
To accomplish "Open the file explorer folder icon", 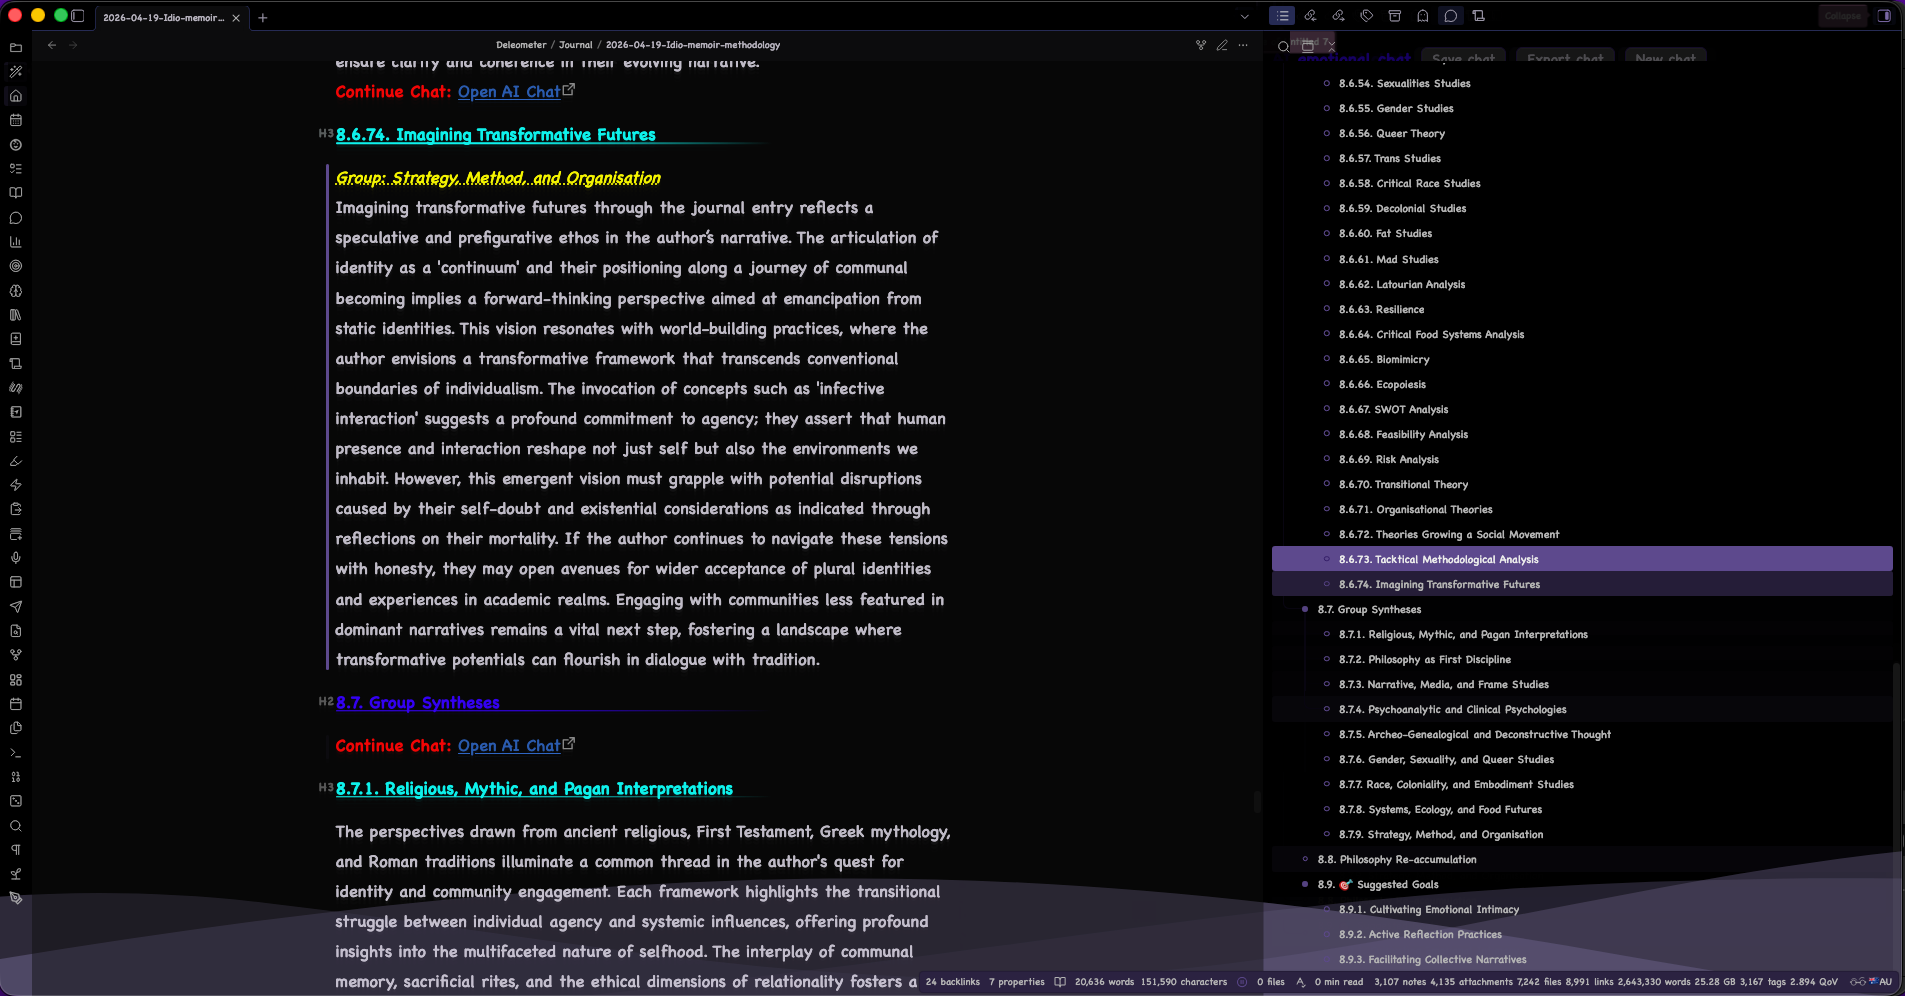I will click(x=16, y=47).
